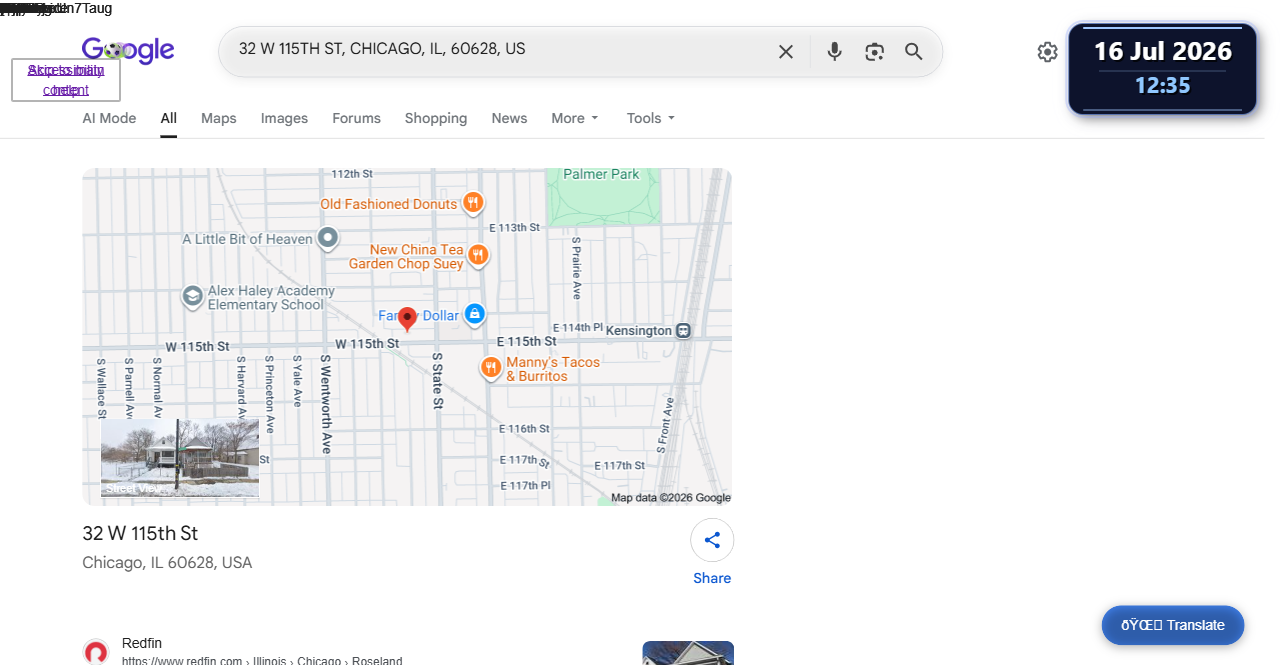Switch to Images tab
The height and width of the screenshot is (665, 1280).
(284, 118)
